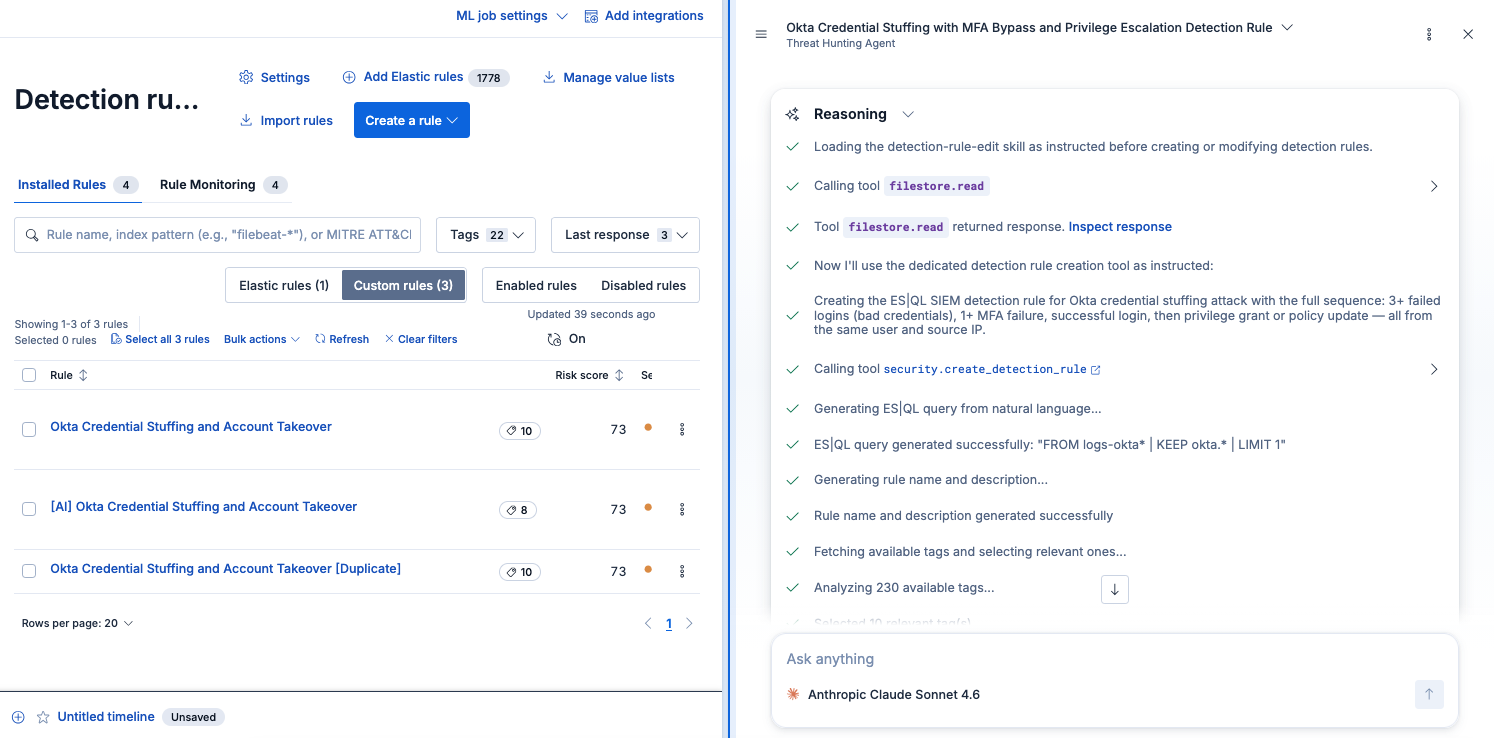Open actions menu for the [Duplicate] rule
1494x738 pixels.
[x=682, y=571]
